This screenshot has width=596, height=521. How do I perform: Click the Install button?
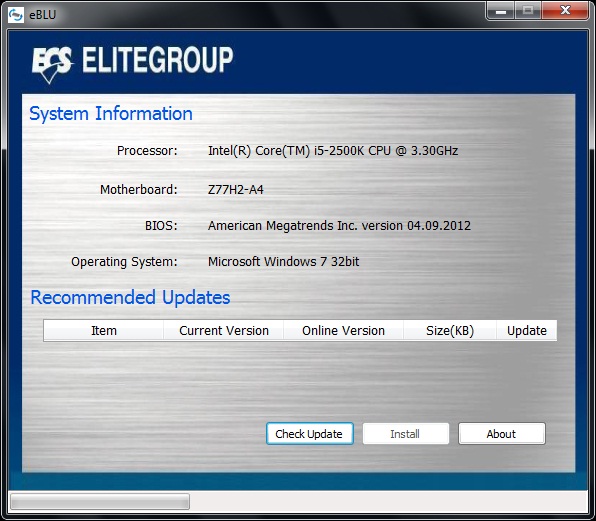[x=406, y=434]
